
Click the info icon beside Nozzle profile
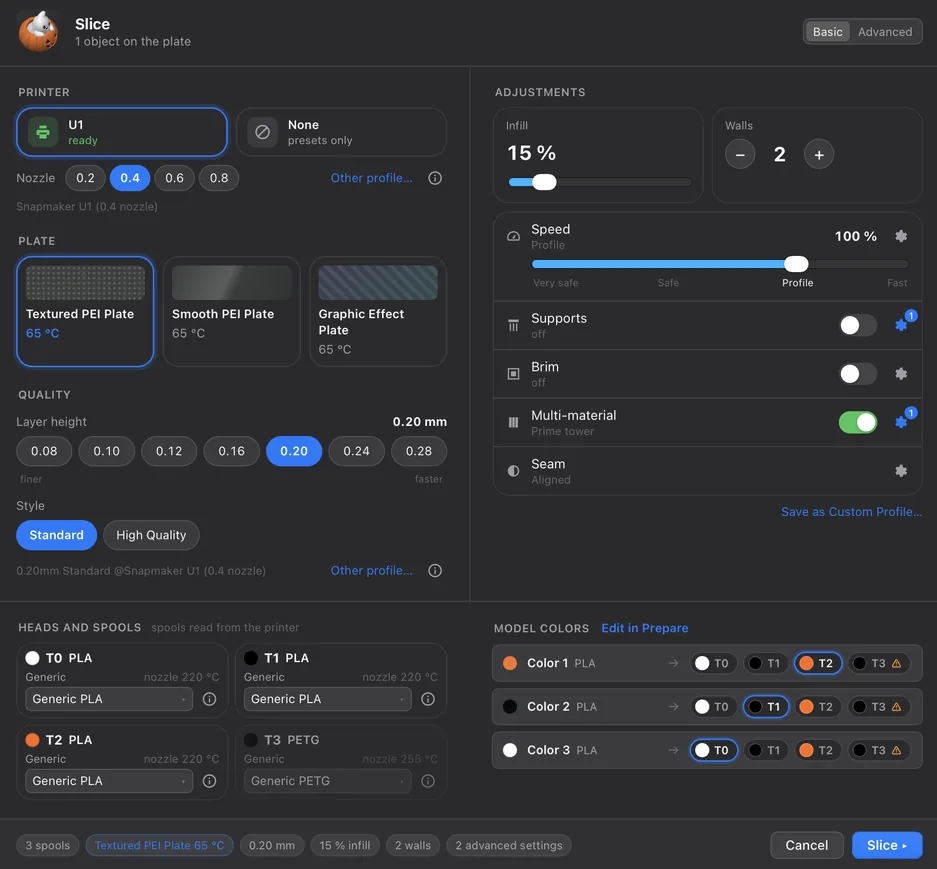pos(435,178)
